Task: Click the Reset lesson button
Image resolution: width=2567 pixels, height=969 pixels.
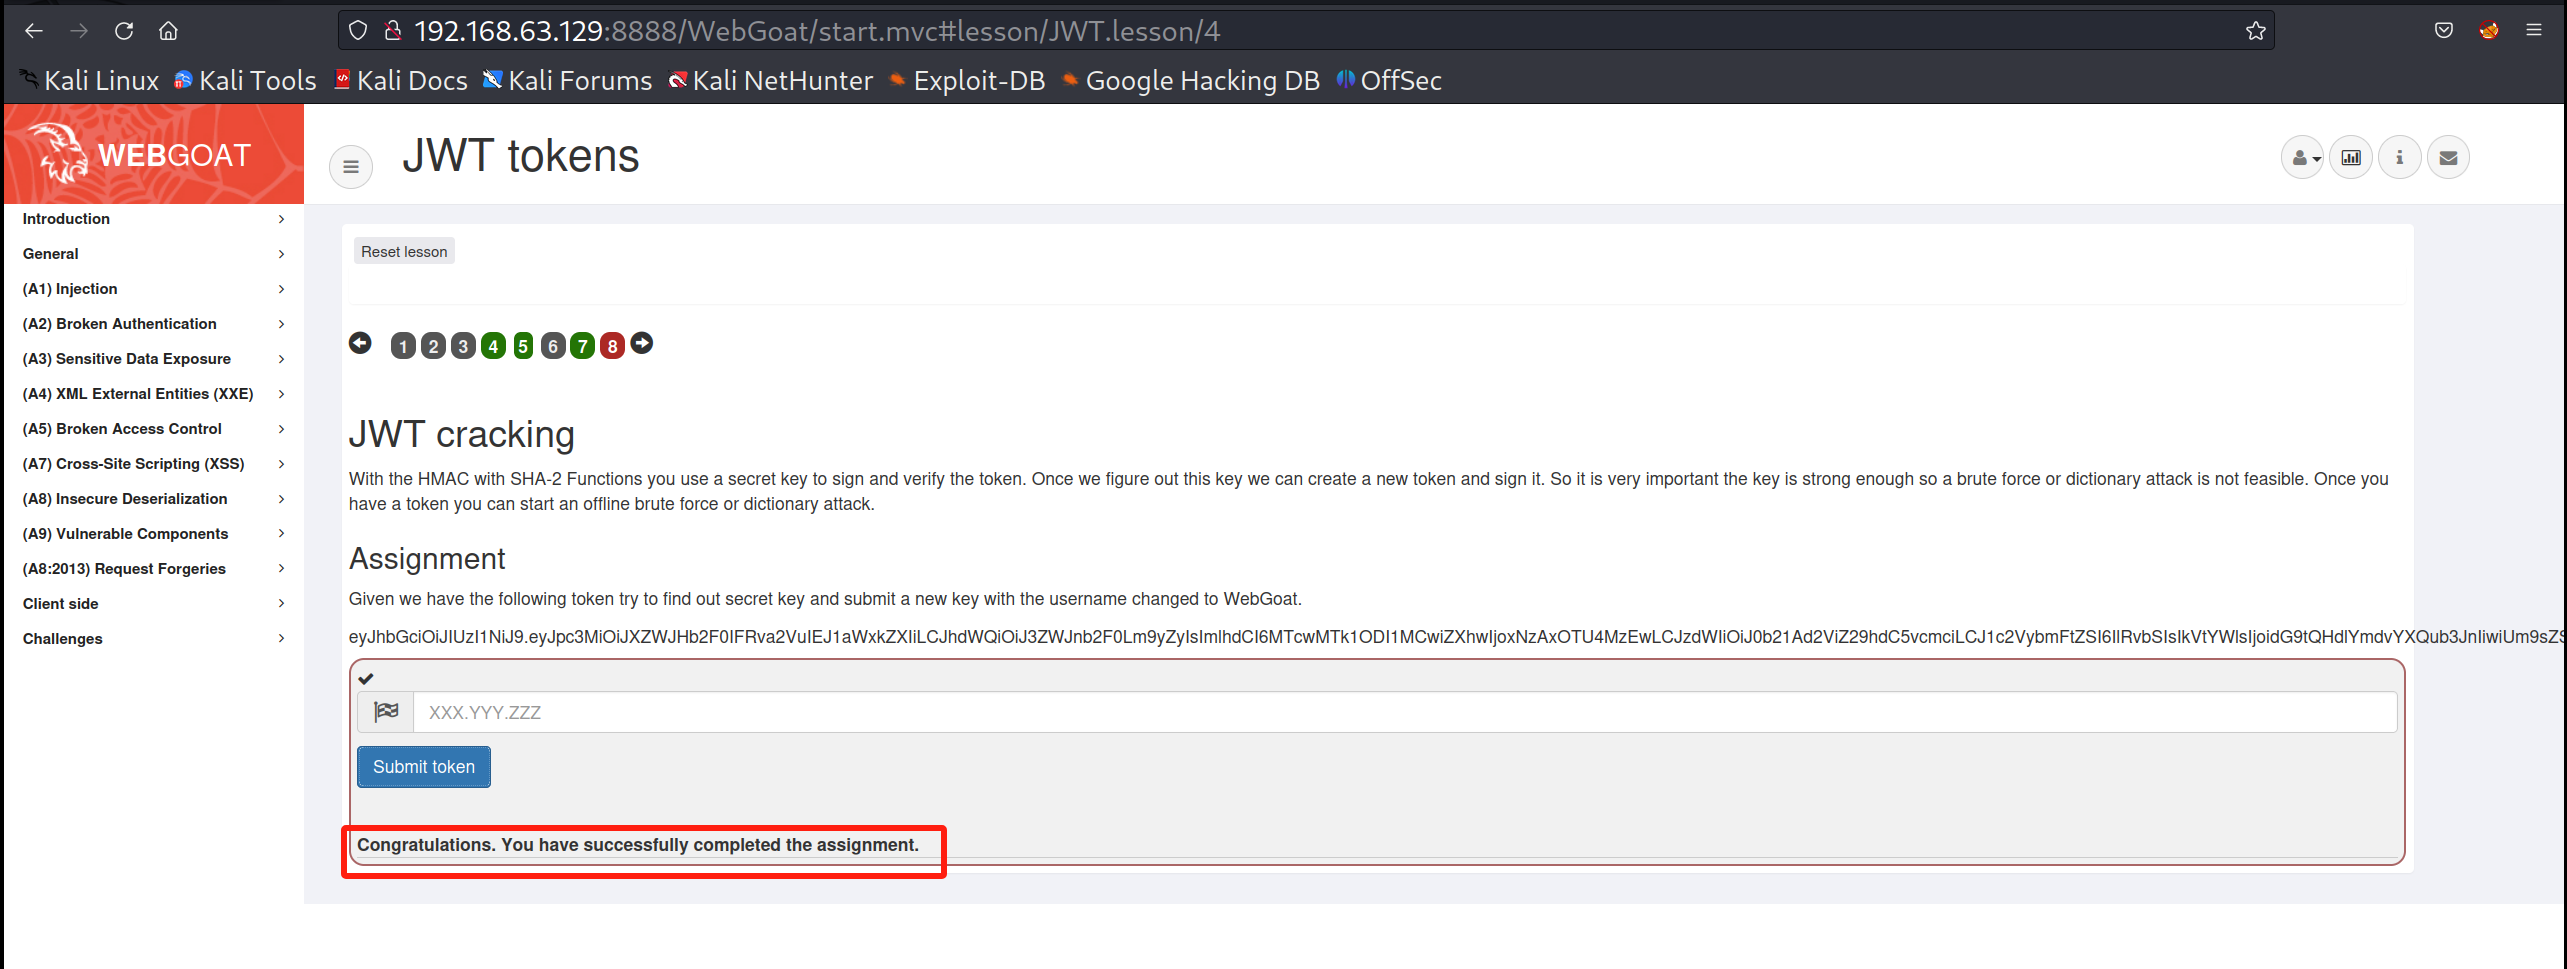Action: click(x=404, y=251)
